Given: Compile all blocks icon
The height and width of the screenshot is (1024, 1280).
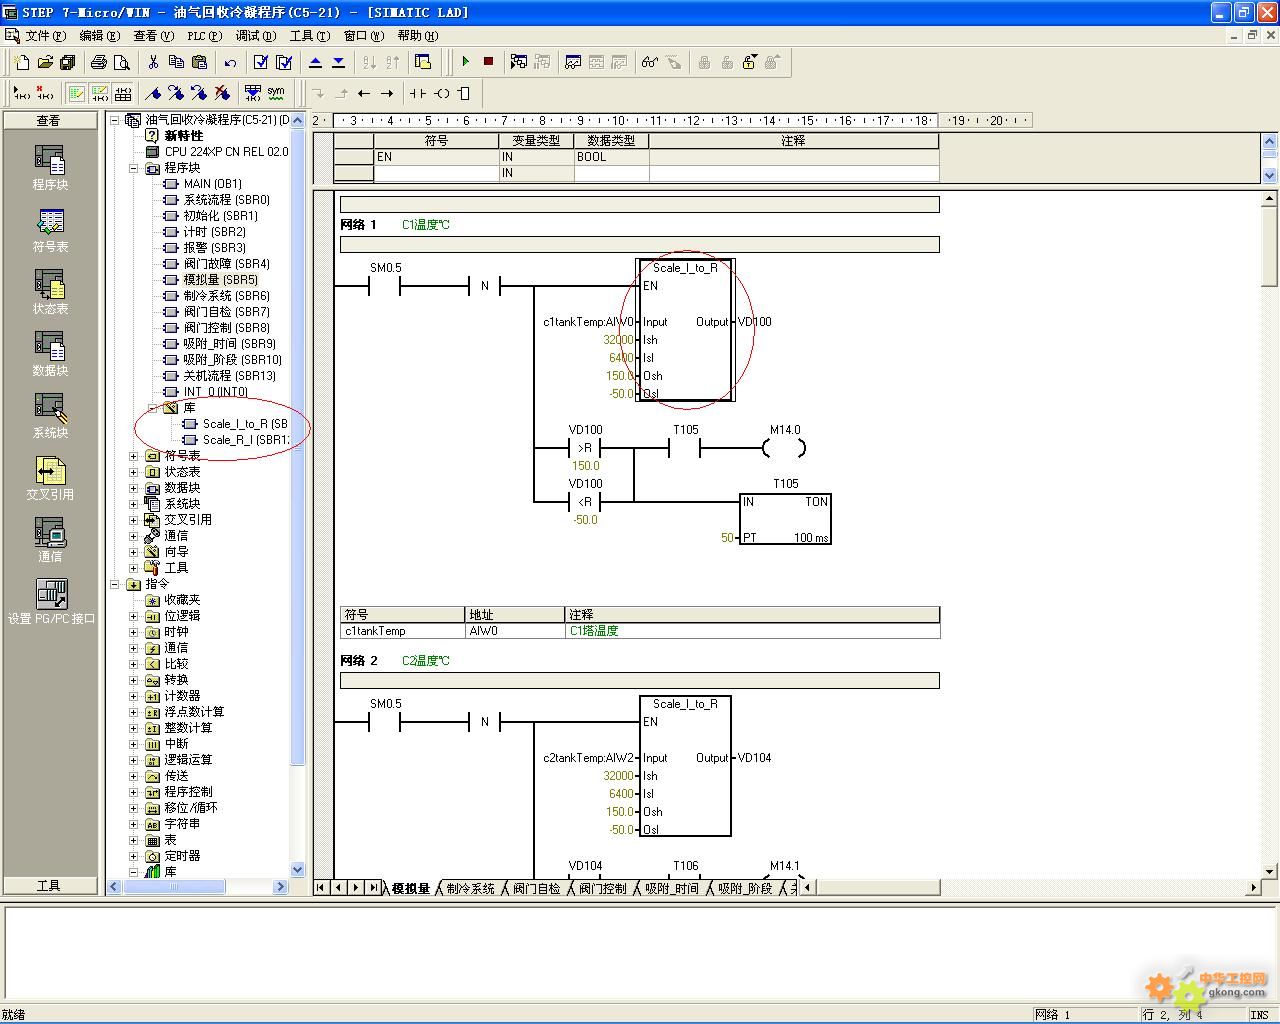Looking at the screenshot, I should pyautogui.click(x=284, y=62).
